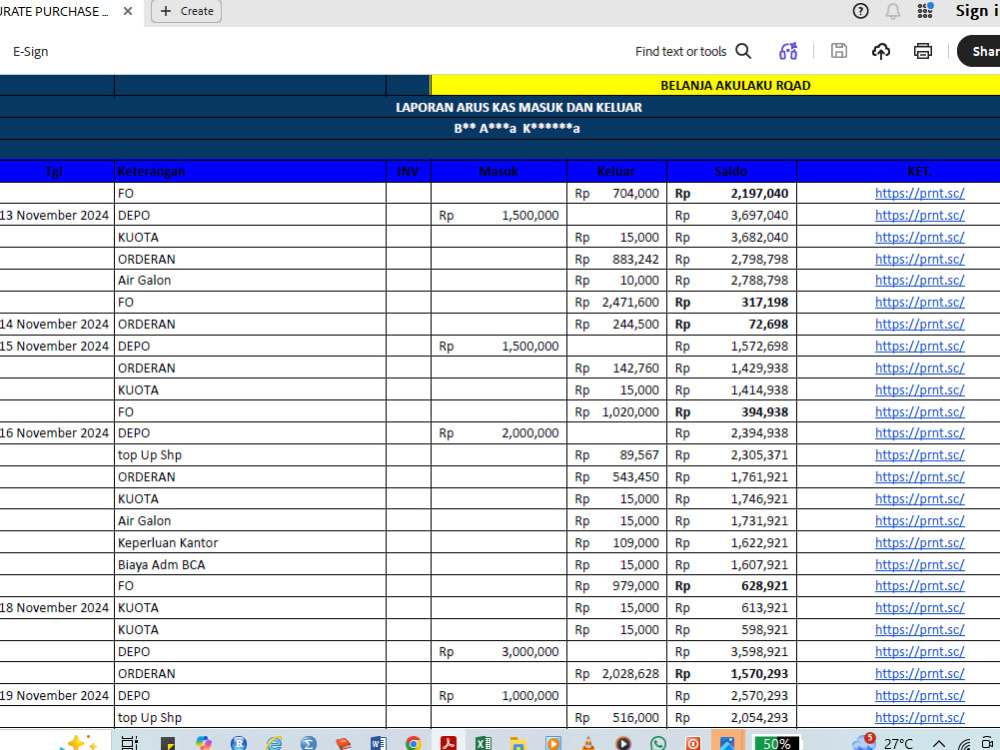Open the Help question mark icon
Screen dimensions: 1000x750
click(x=860, y=11)
